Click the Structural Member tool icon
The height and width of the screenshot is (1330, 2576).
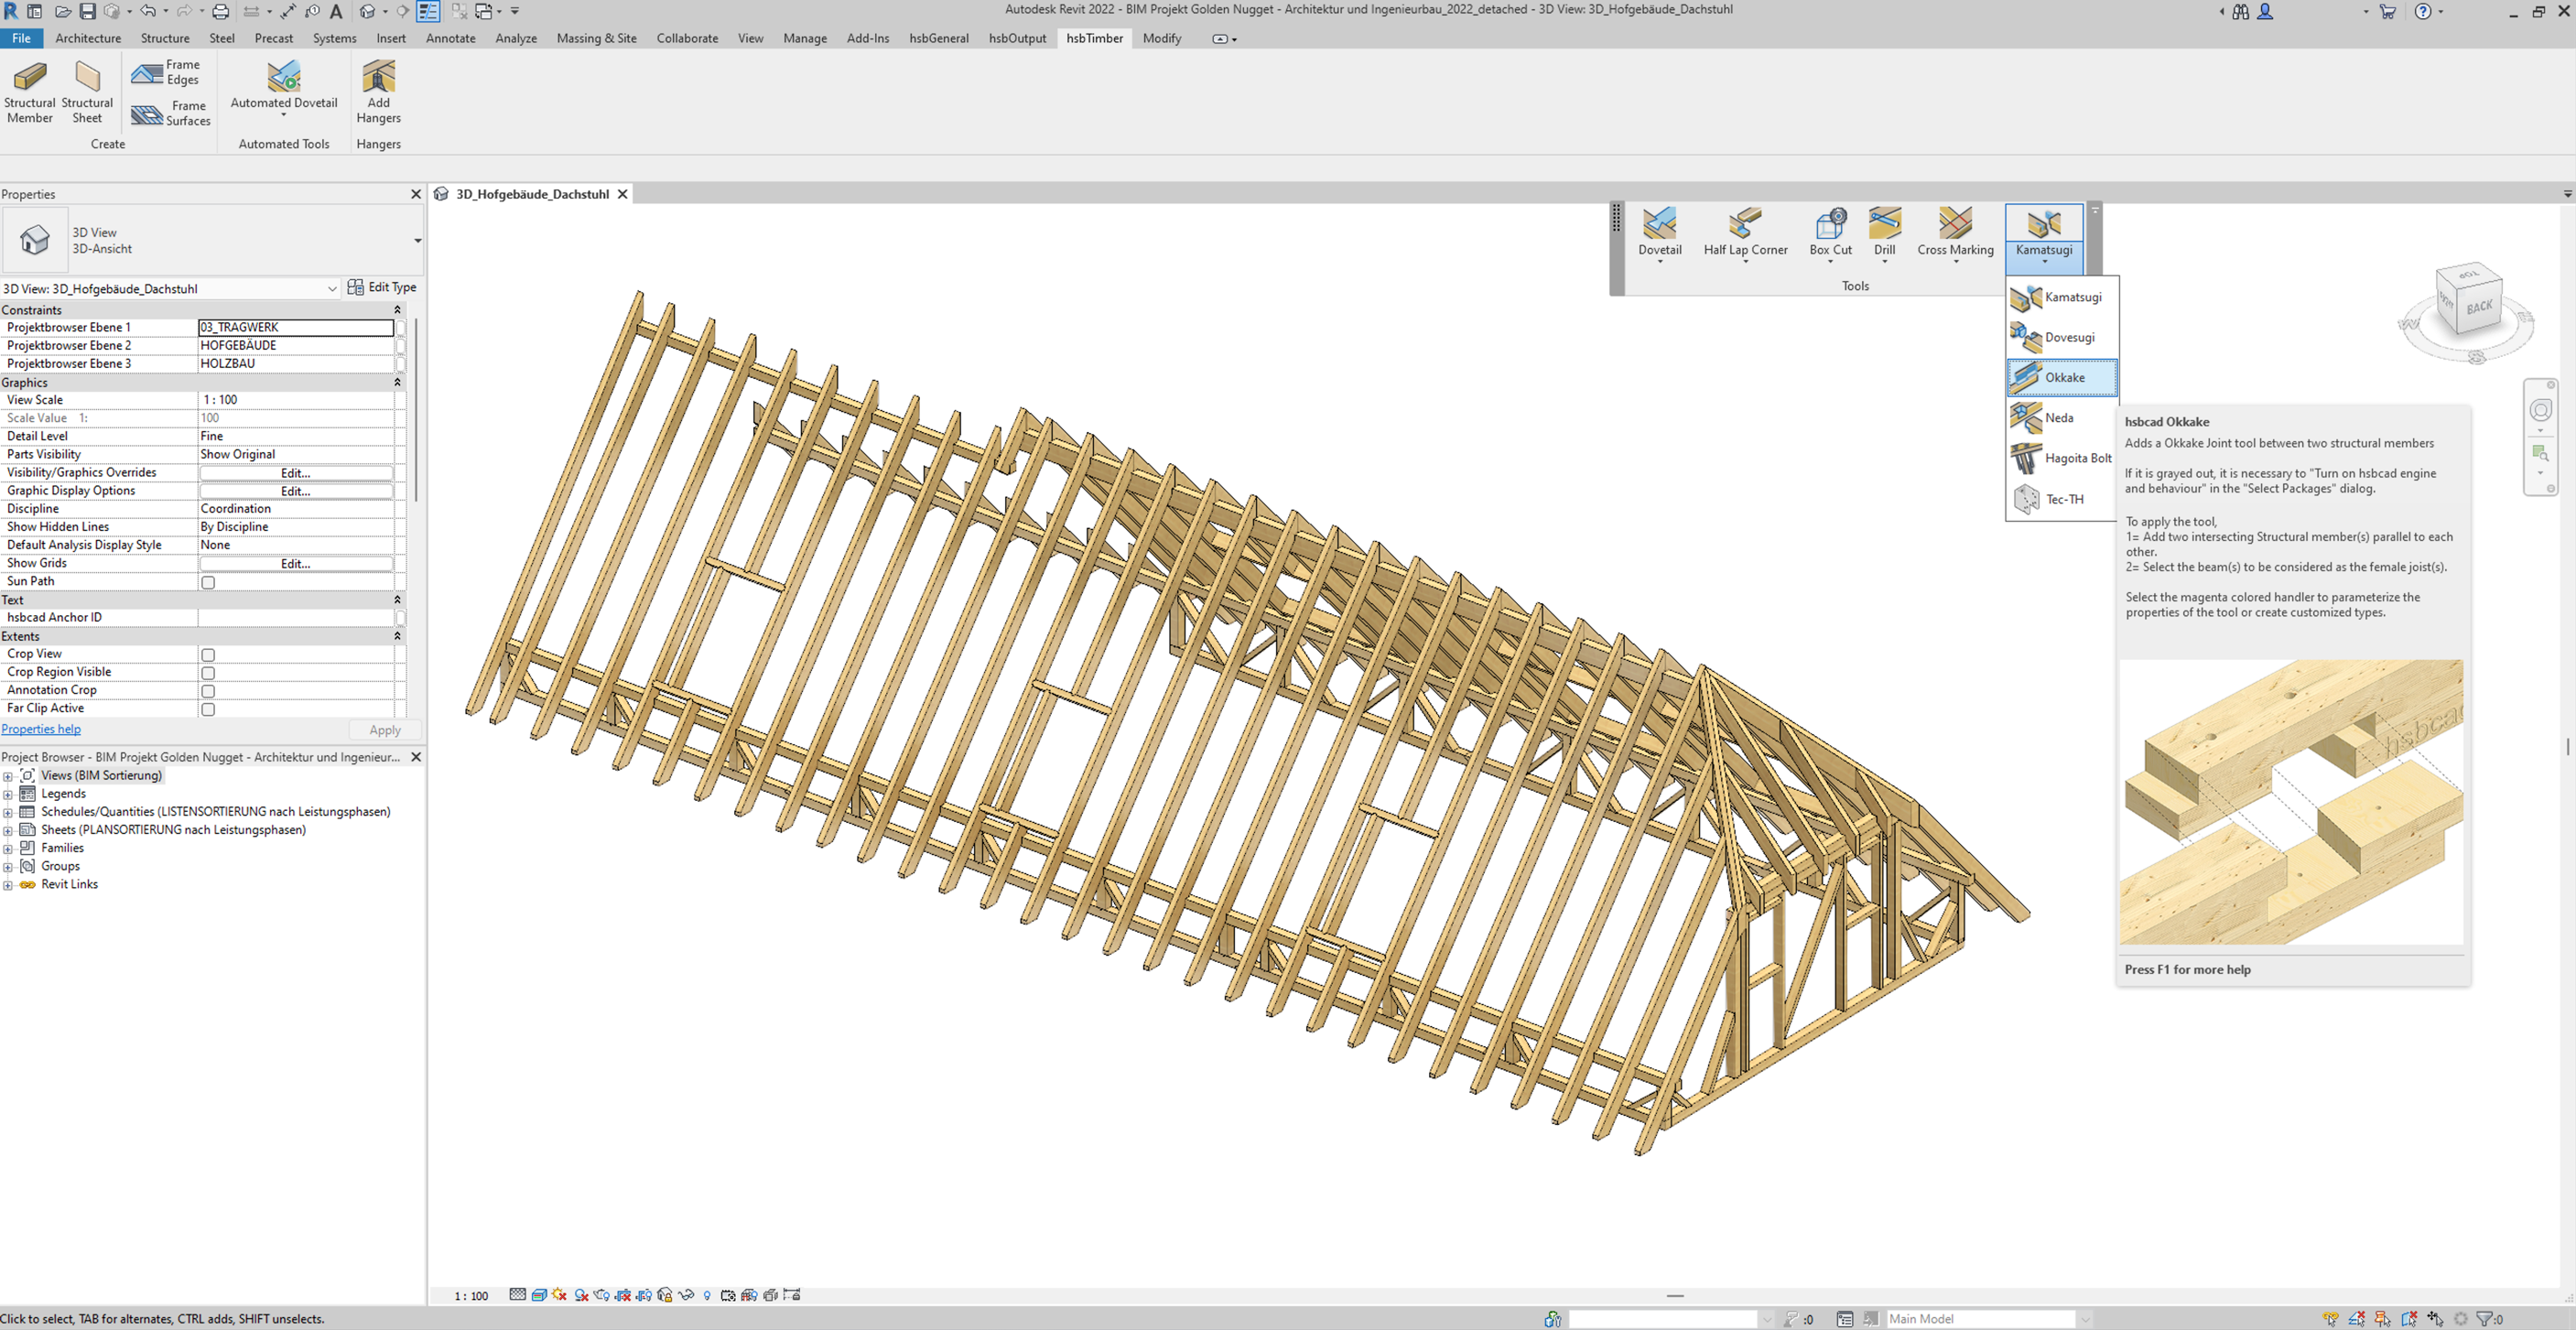coord(30,78)
